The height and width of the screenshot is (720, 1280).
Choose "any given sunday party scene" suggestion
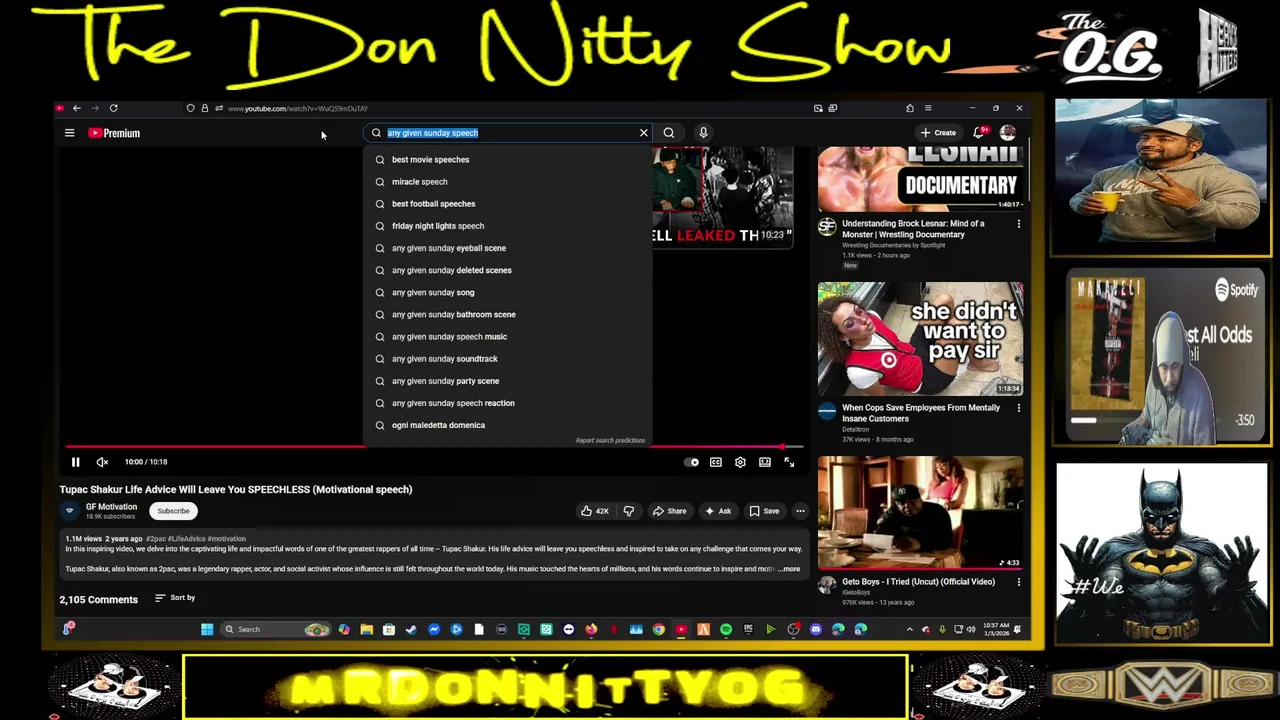point(508,381)
